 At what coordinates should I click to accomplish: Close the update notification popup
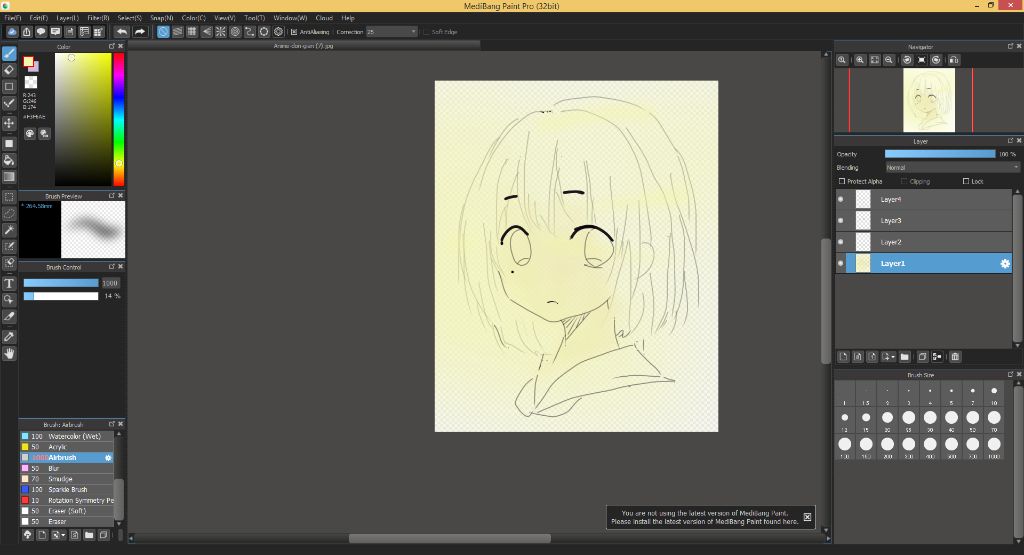click(x=808, y=517)
